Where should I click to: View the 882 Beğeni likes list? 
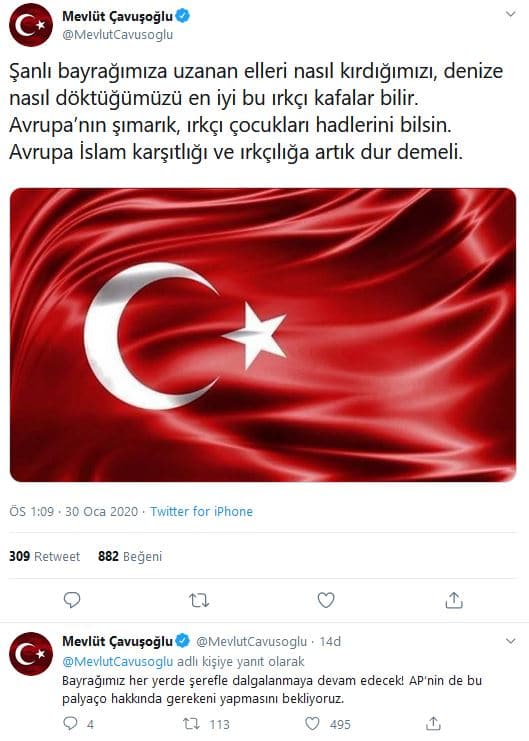130,556
